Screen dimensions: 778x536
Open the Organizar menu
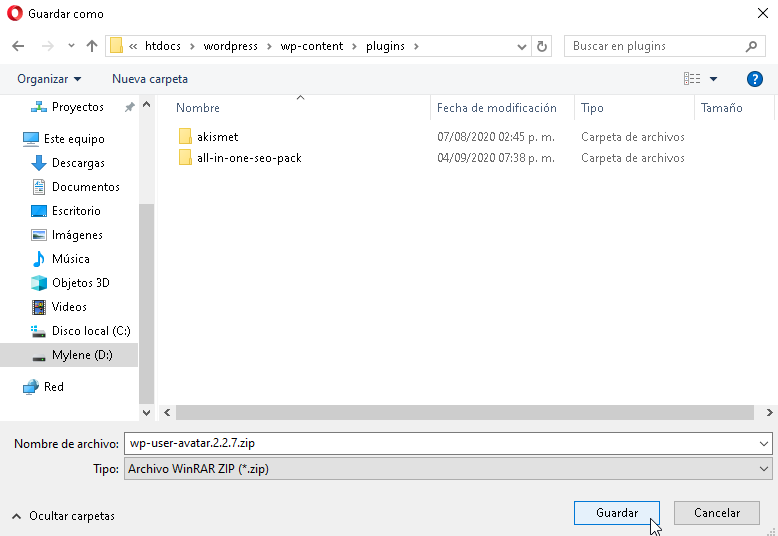click(x=49, y=79)
